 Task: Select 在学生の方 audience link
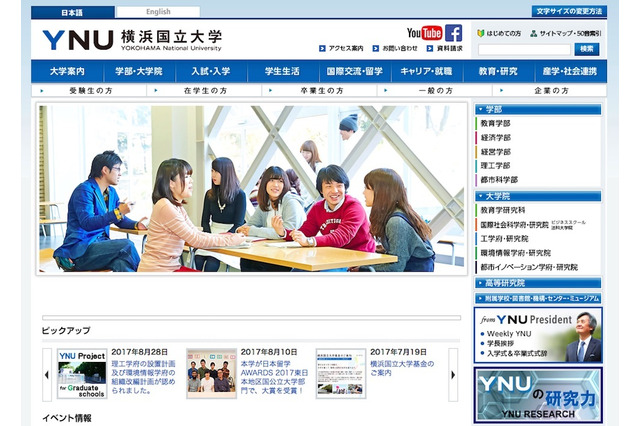pos(204,91)
